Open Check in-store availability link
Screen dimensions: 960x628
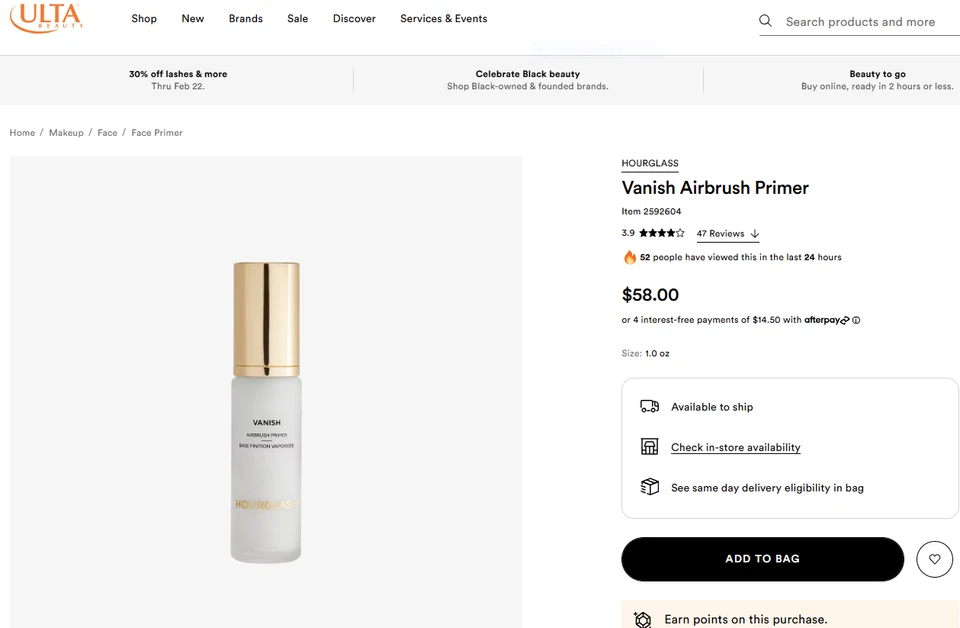pyautogui.click(x=735, y=447)
